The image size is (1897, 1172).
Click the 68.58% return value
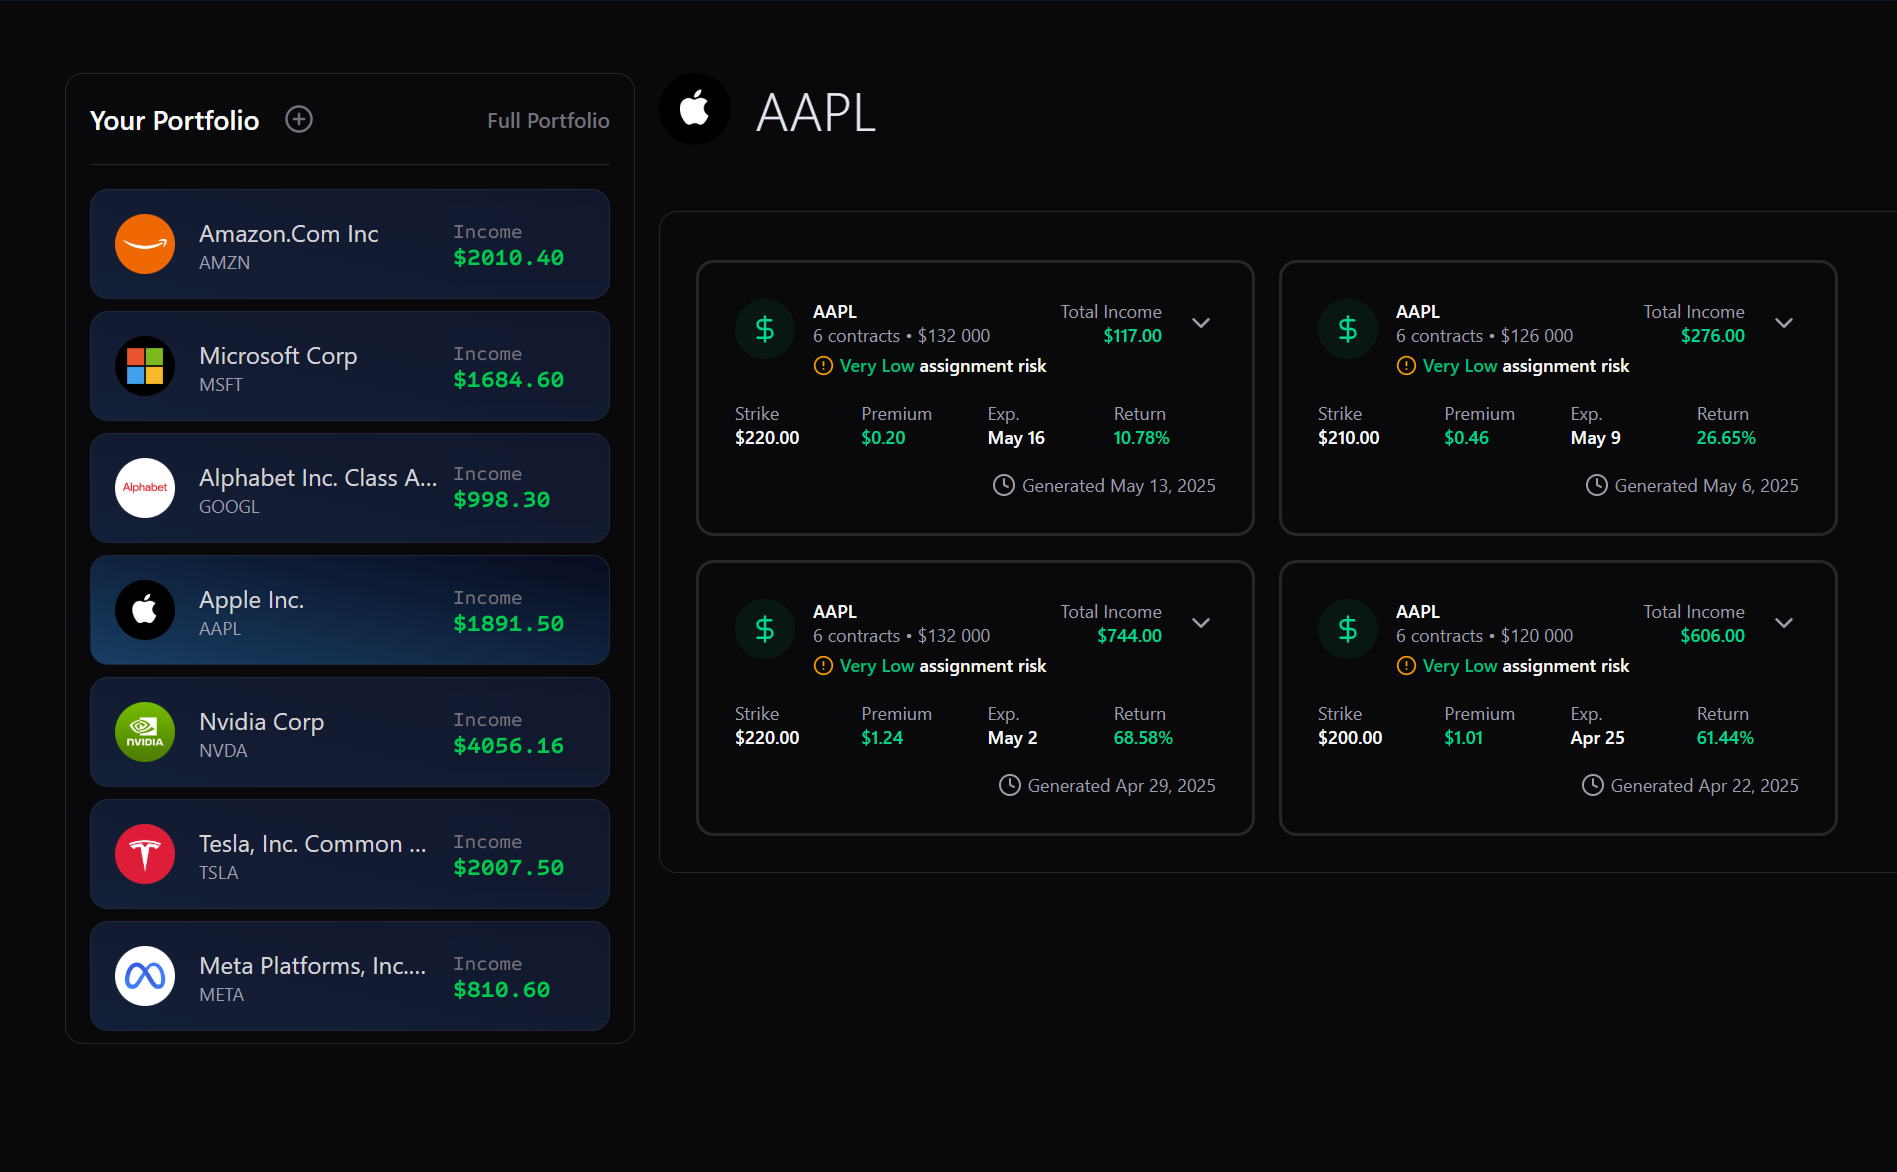(x=1143, y=738)
